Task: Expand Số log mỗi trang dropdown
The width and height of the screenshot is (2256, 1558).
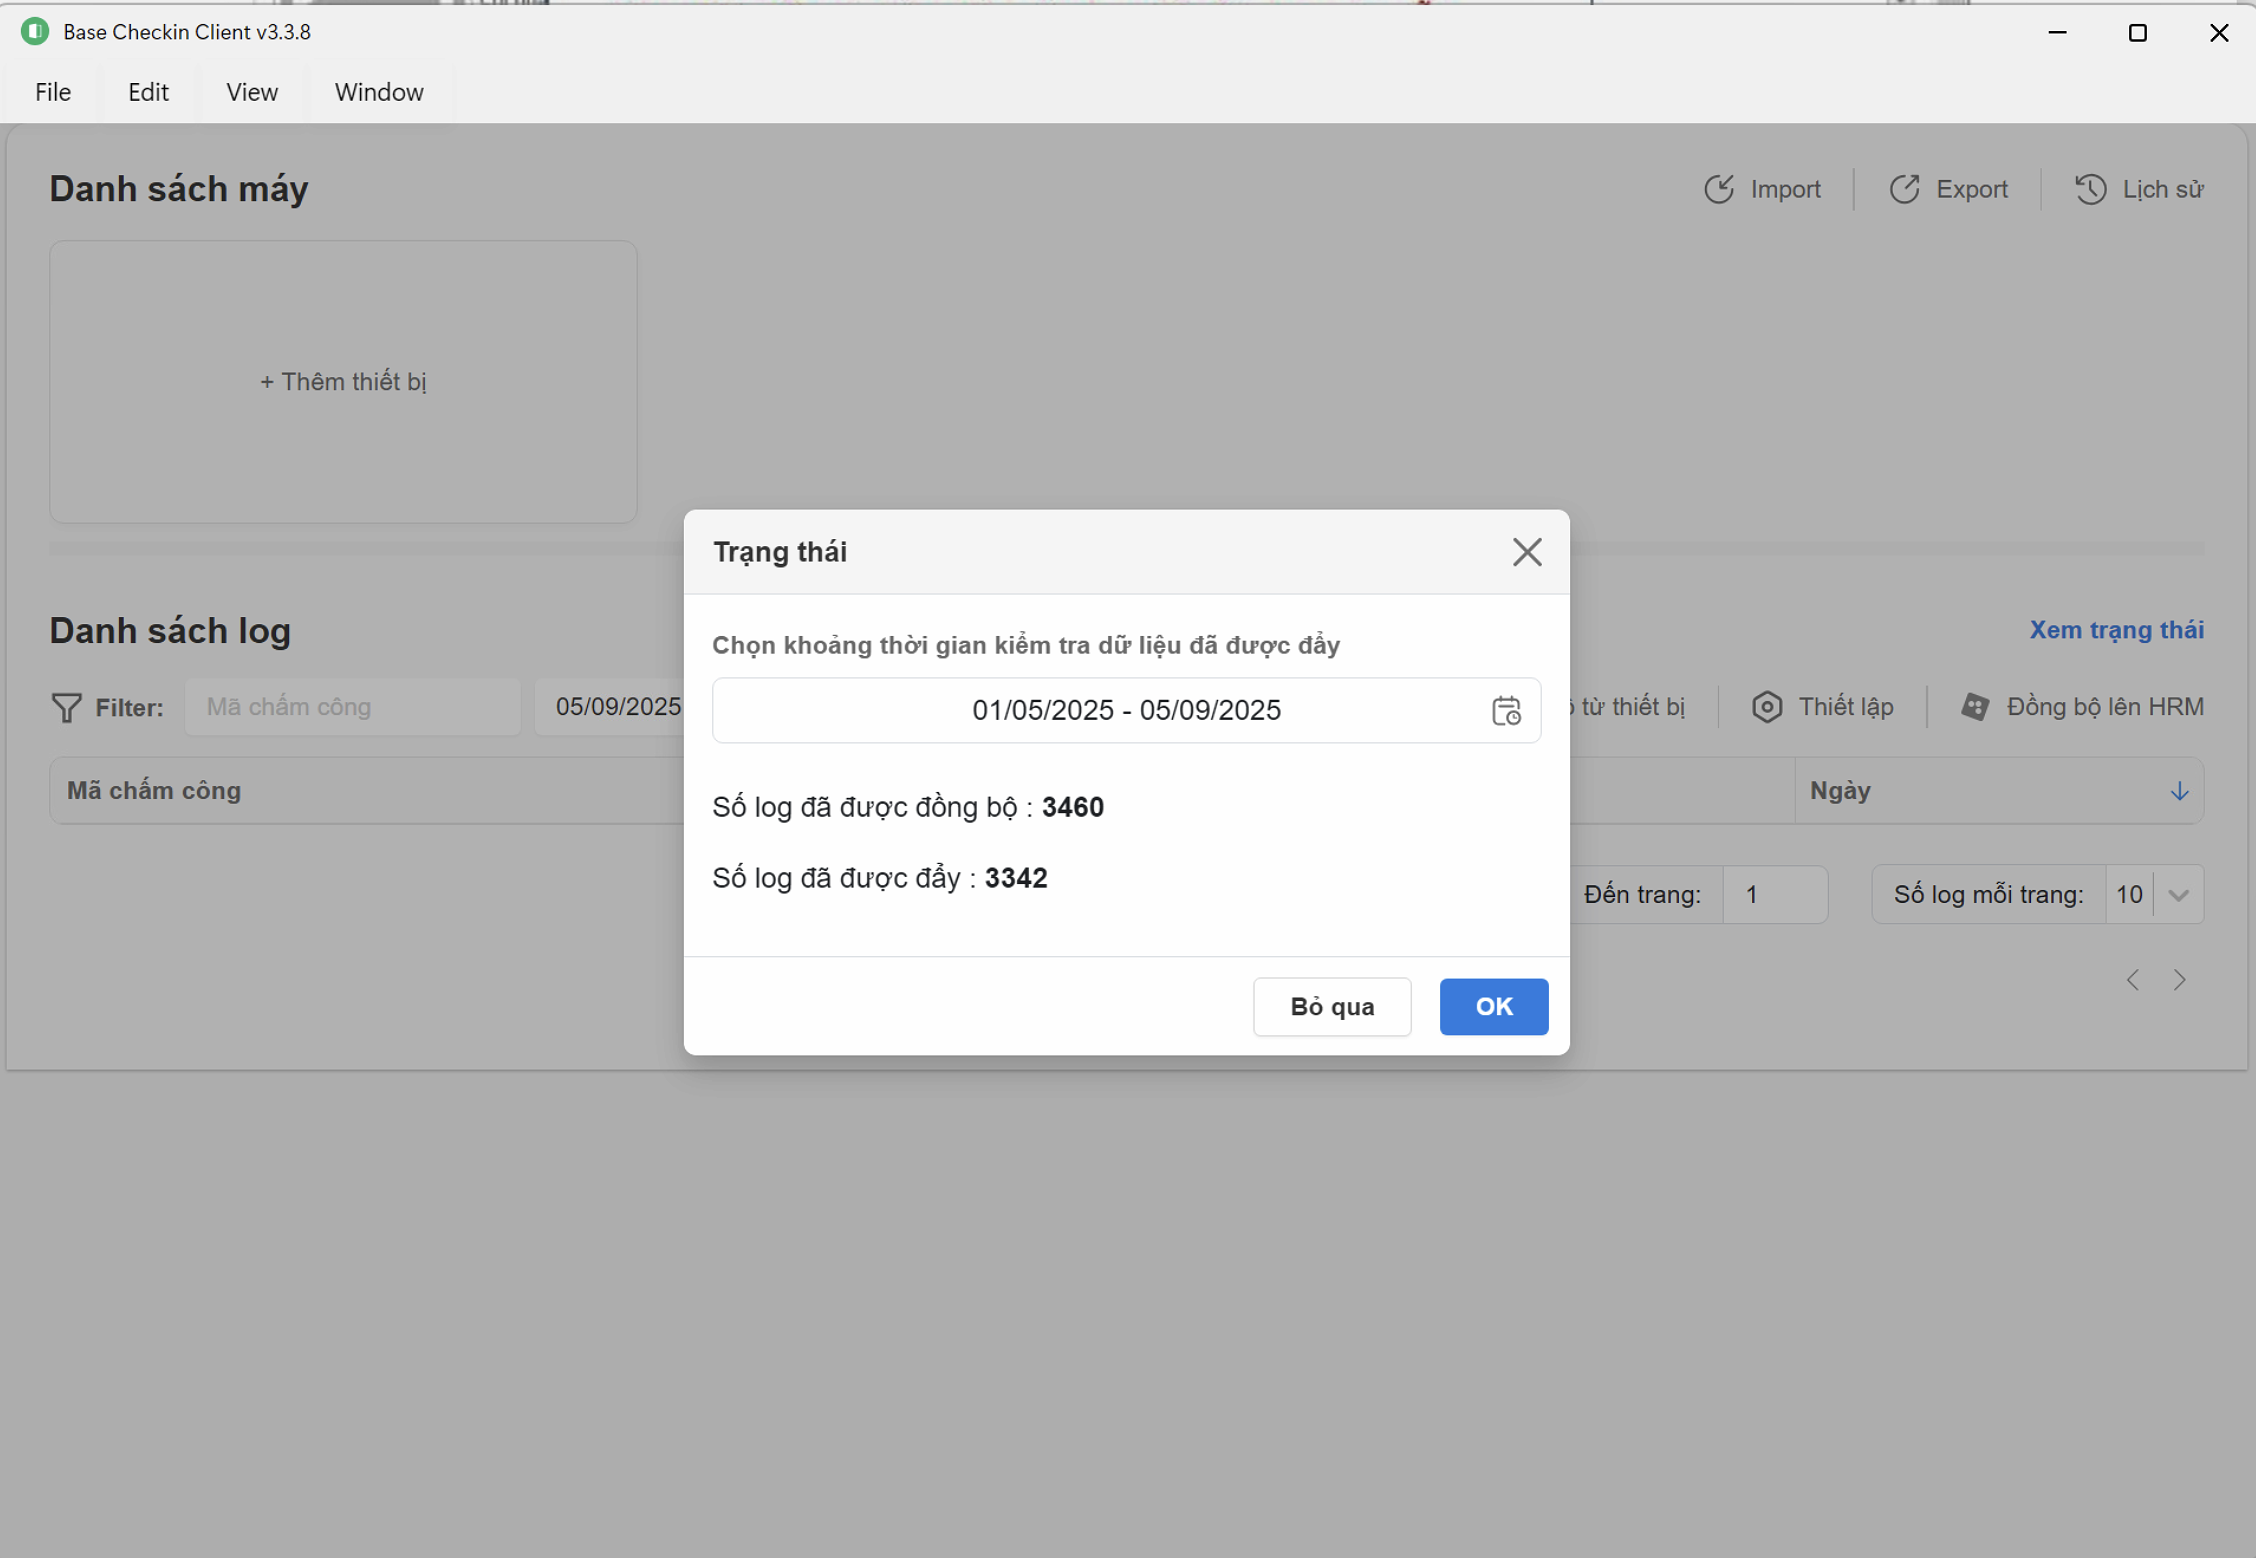Action: coord(2179,895)
